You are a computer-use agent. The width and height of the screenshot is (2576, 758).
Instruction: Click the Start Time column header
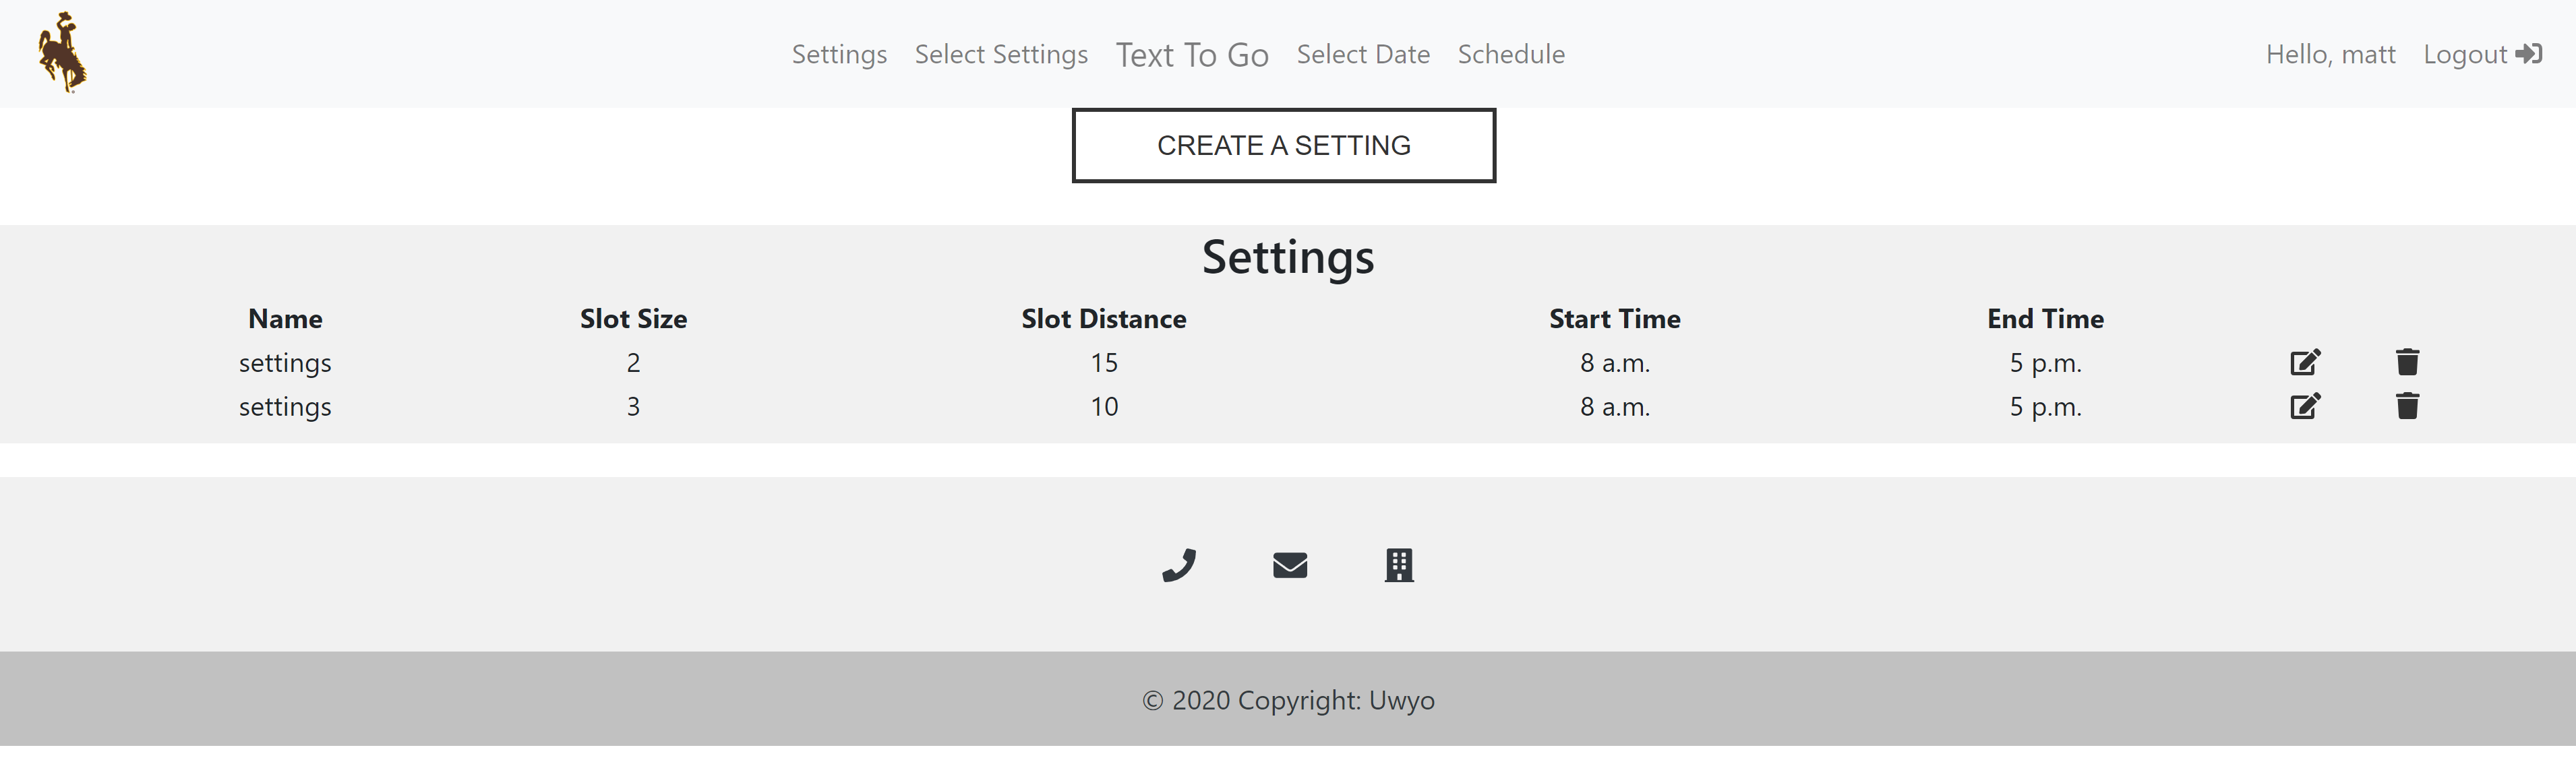coord(1615,318)
